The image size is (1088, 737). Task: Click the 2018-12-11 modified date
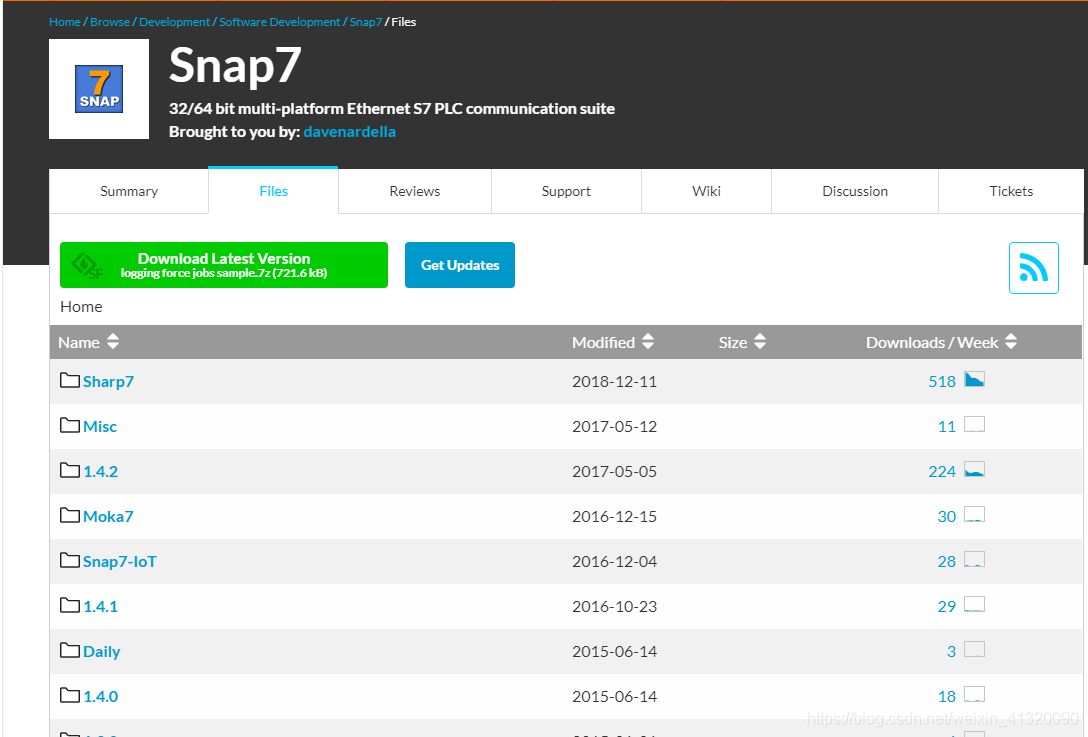pos(614,382)
